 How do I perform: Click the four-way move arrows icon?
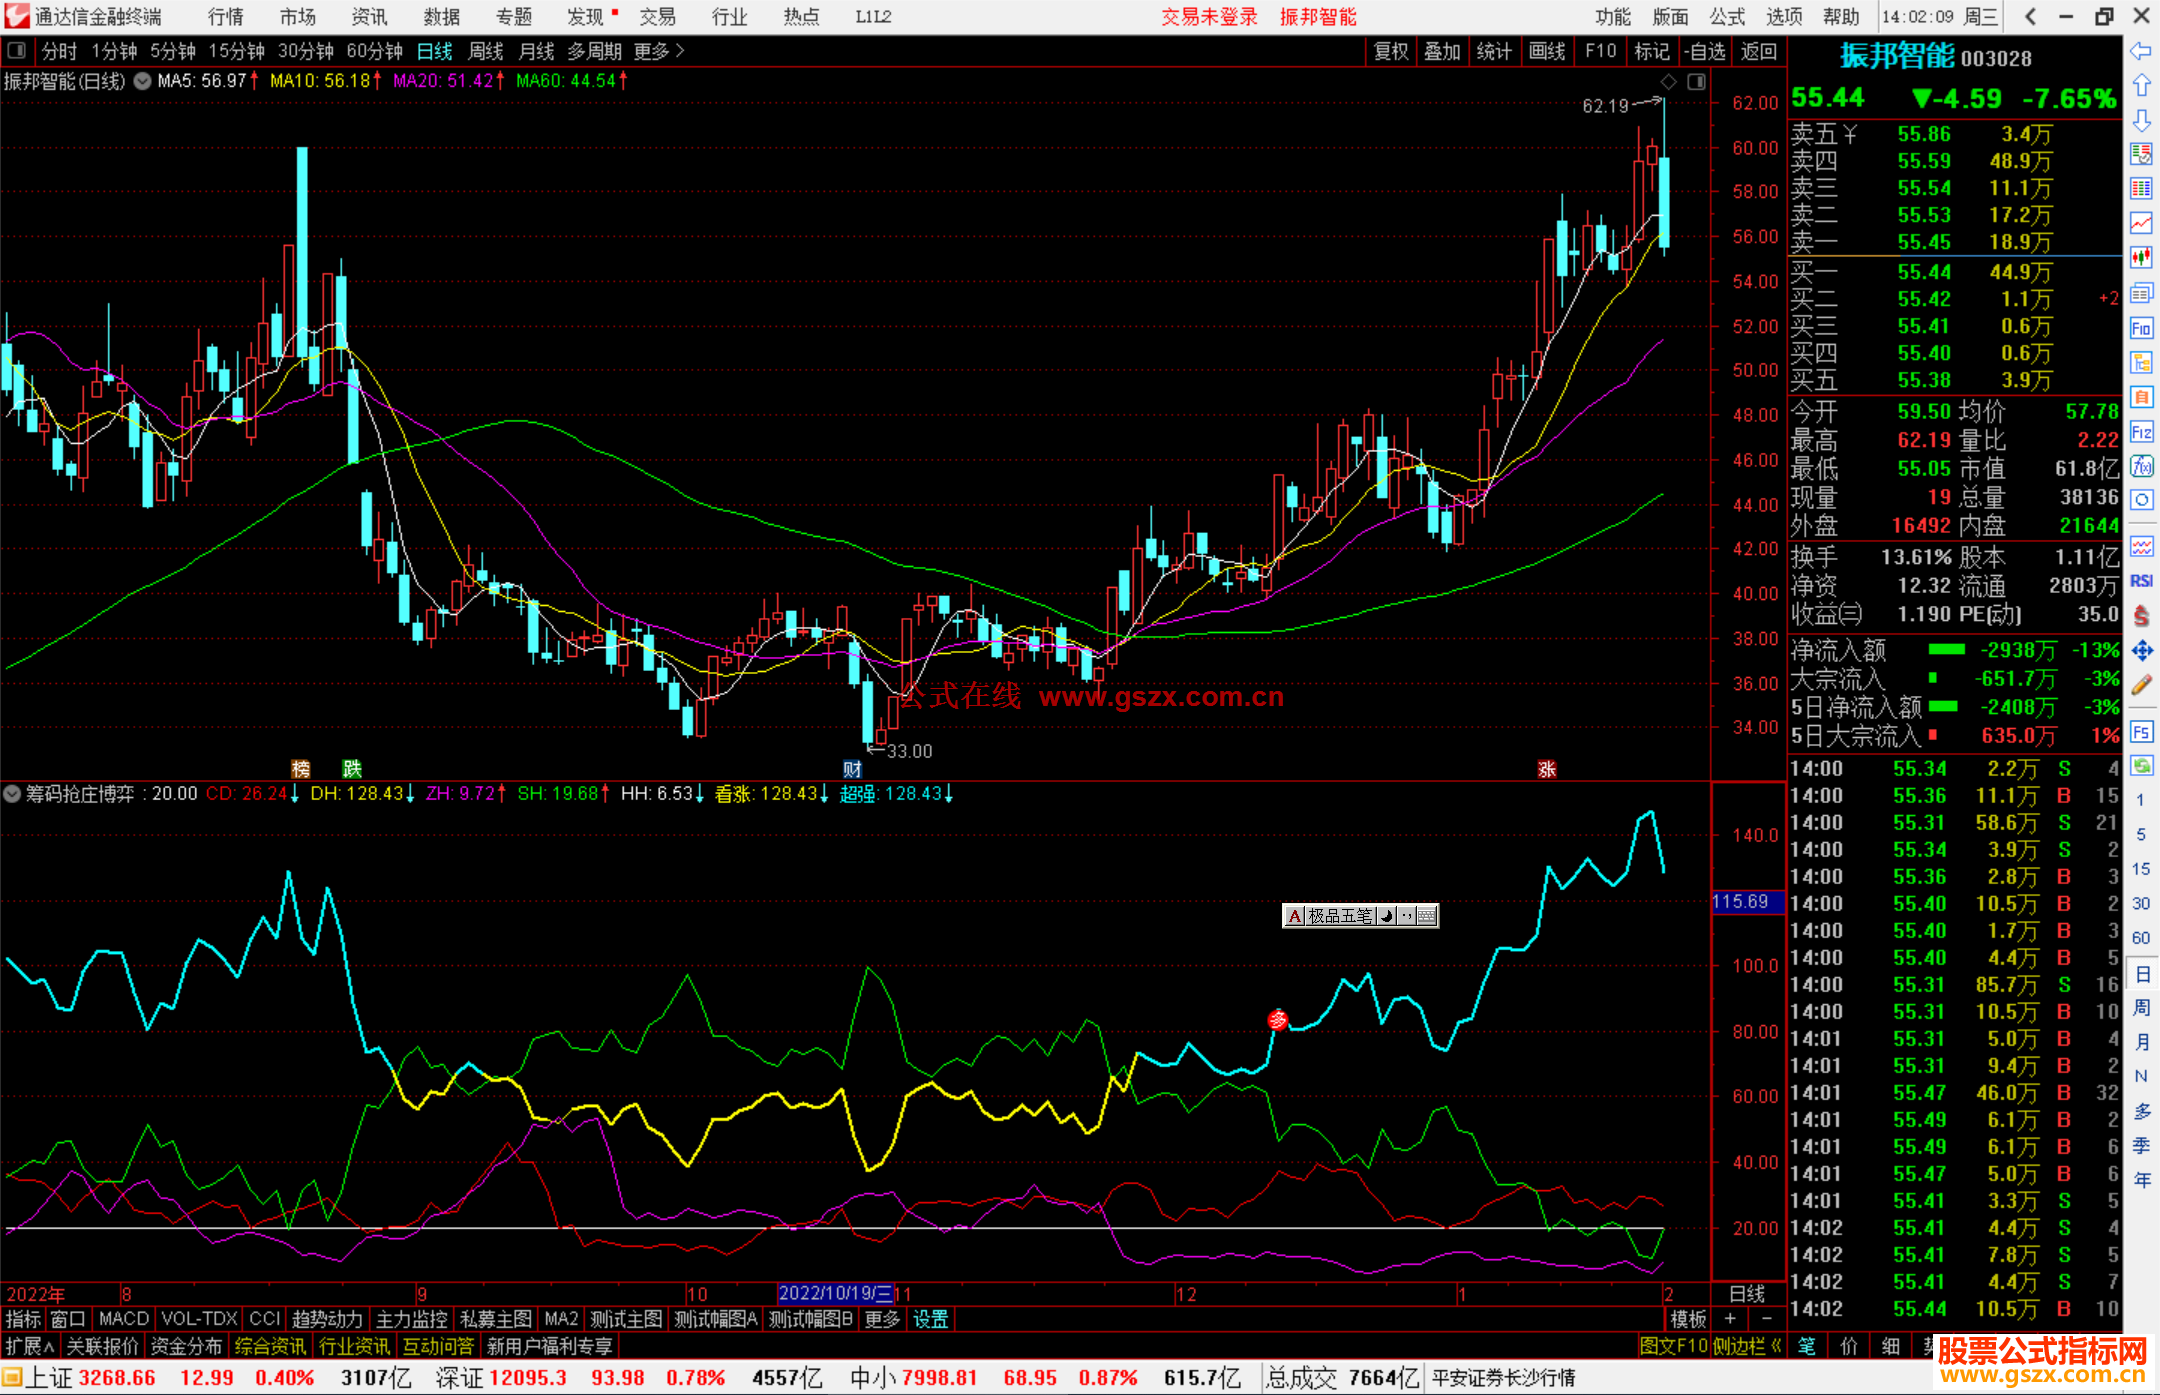tap(2141, 651)
